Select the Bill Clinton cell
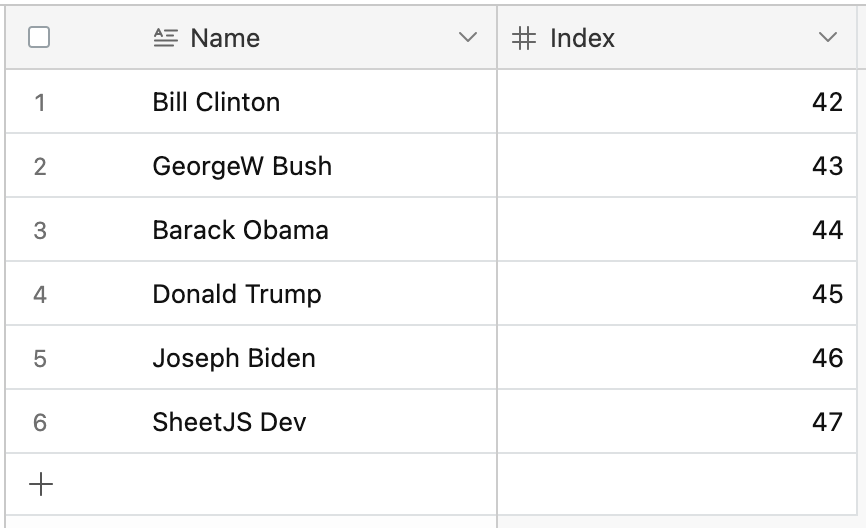This screenshot has height=528, width=866. 216,102
